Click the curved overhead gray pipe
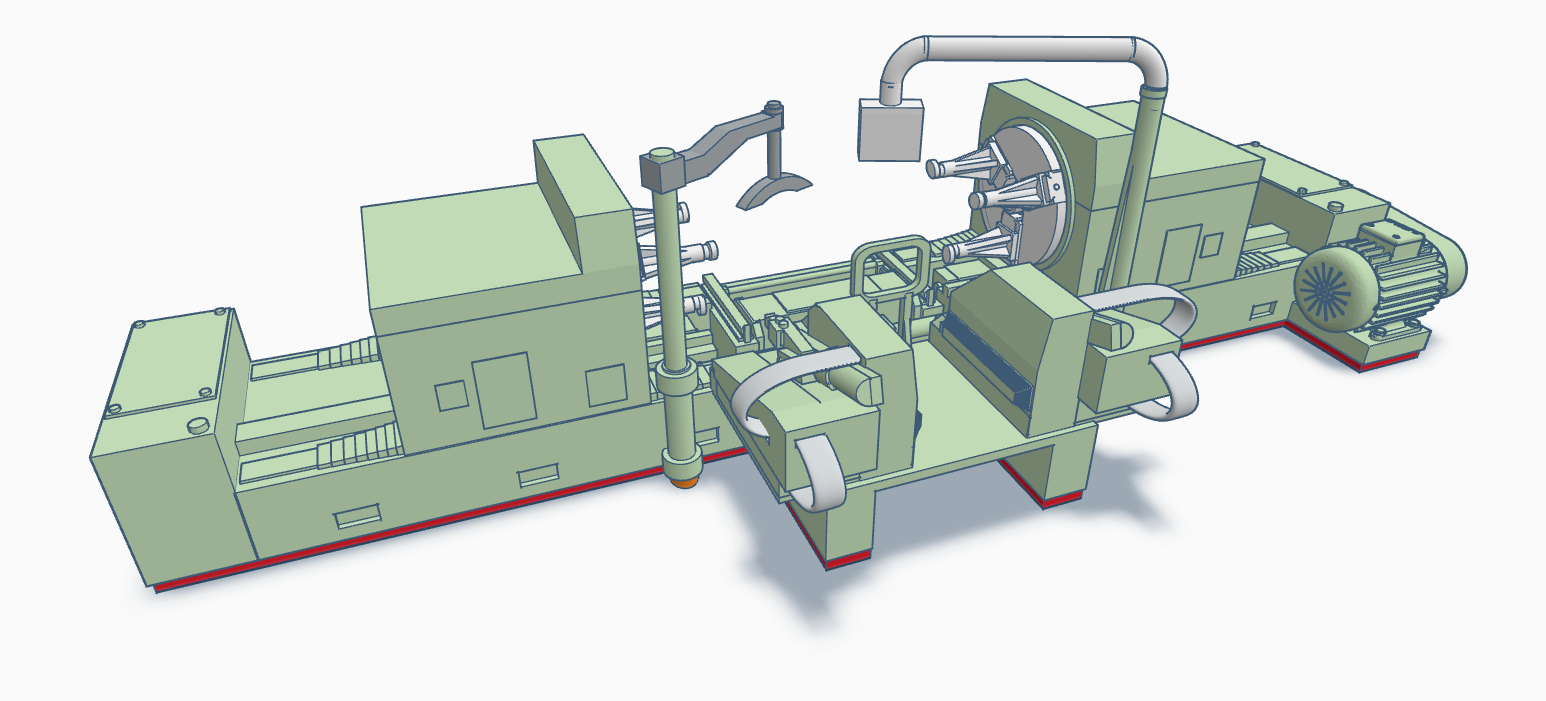The height and width of the screenshot is (701, 1546). tap(1030, 49)
